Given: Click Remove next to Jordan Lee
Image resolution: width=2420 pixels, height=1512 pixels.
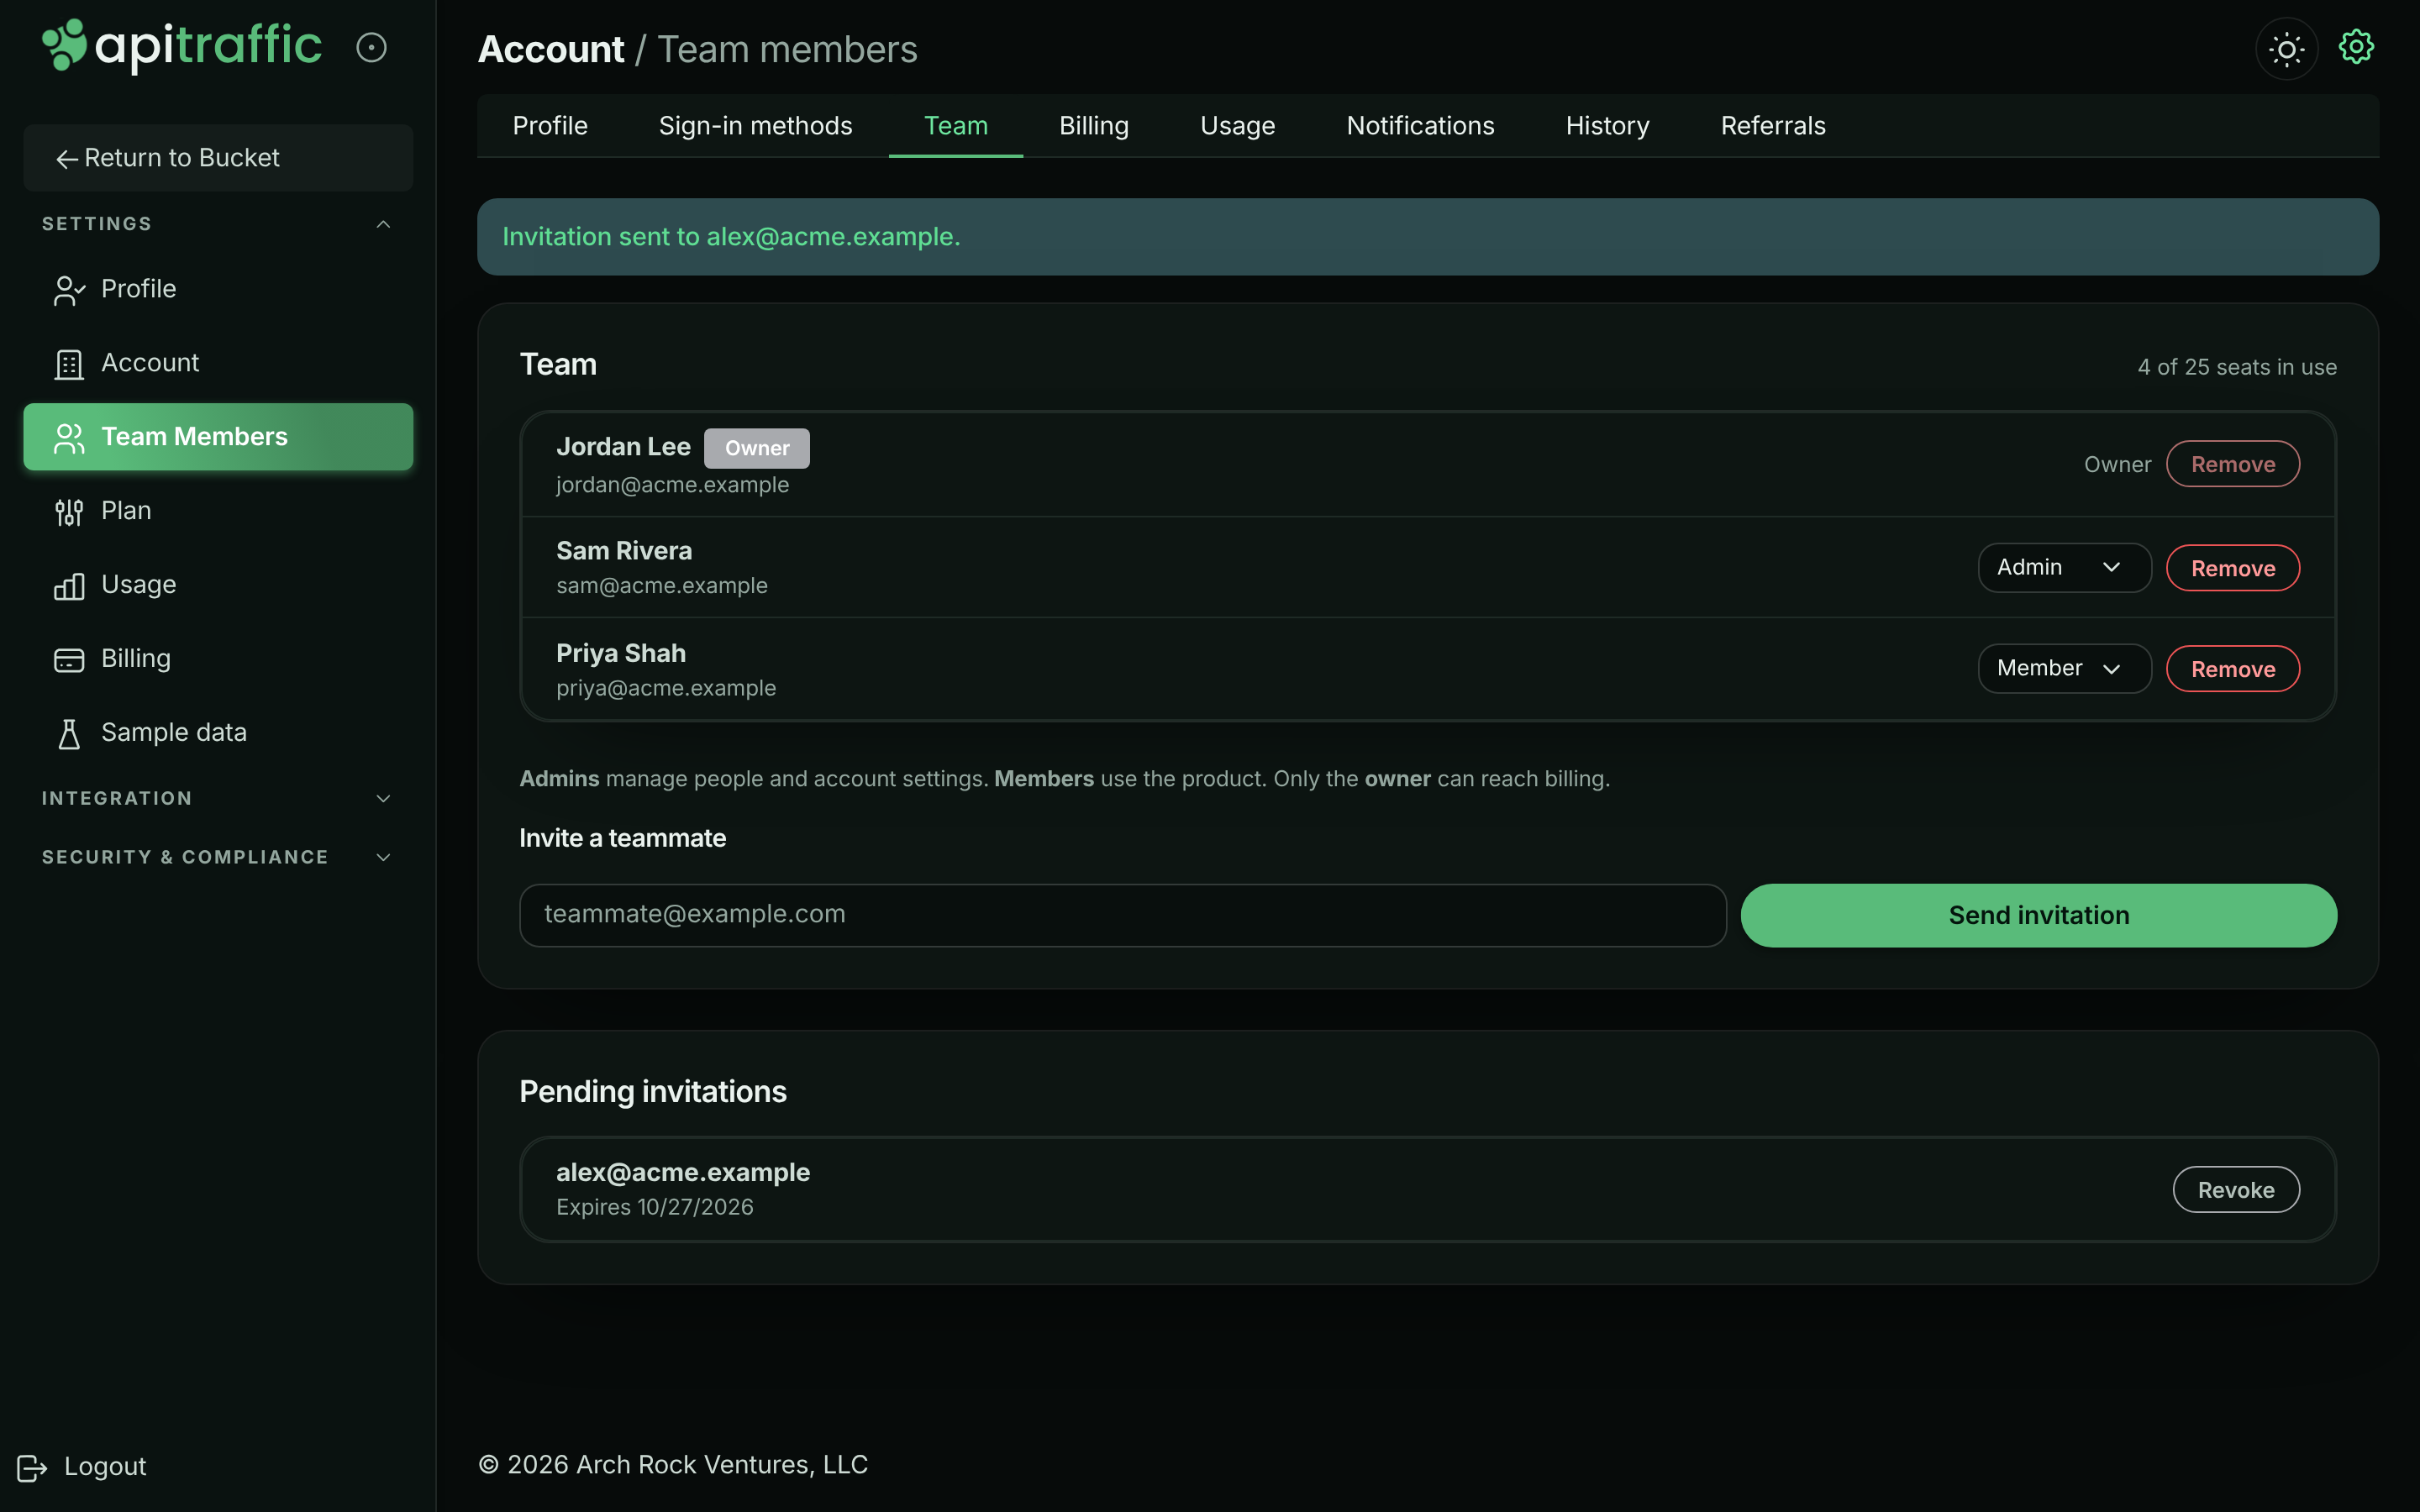Looking at the screenshot, I should coord(2233,464).
